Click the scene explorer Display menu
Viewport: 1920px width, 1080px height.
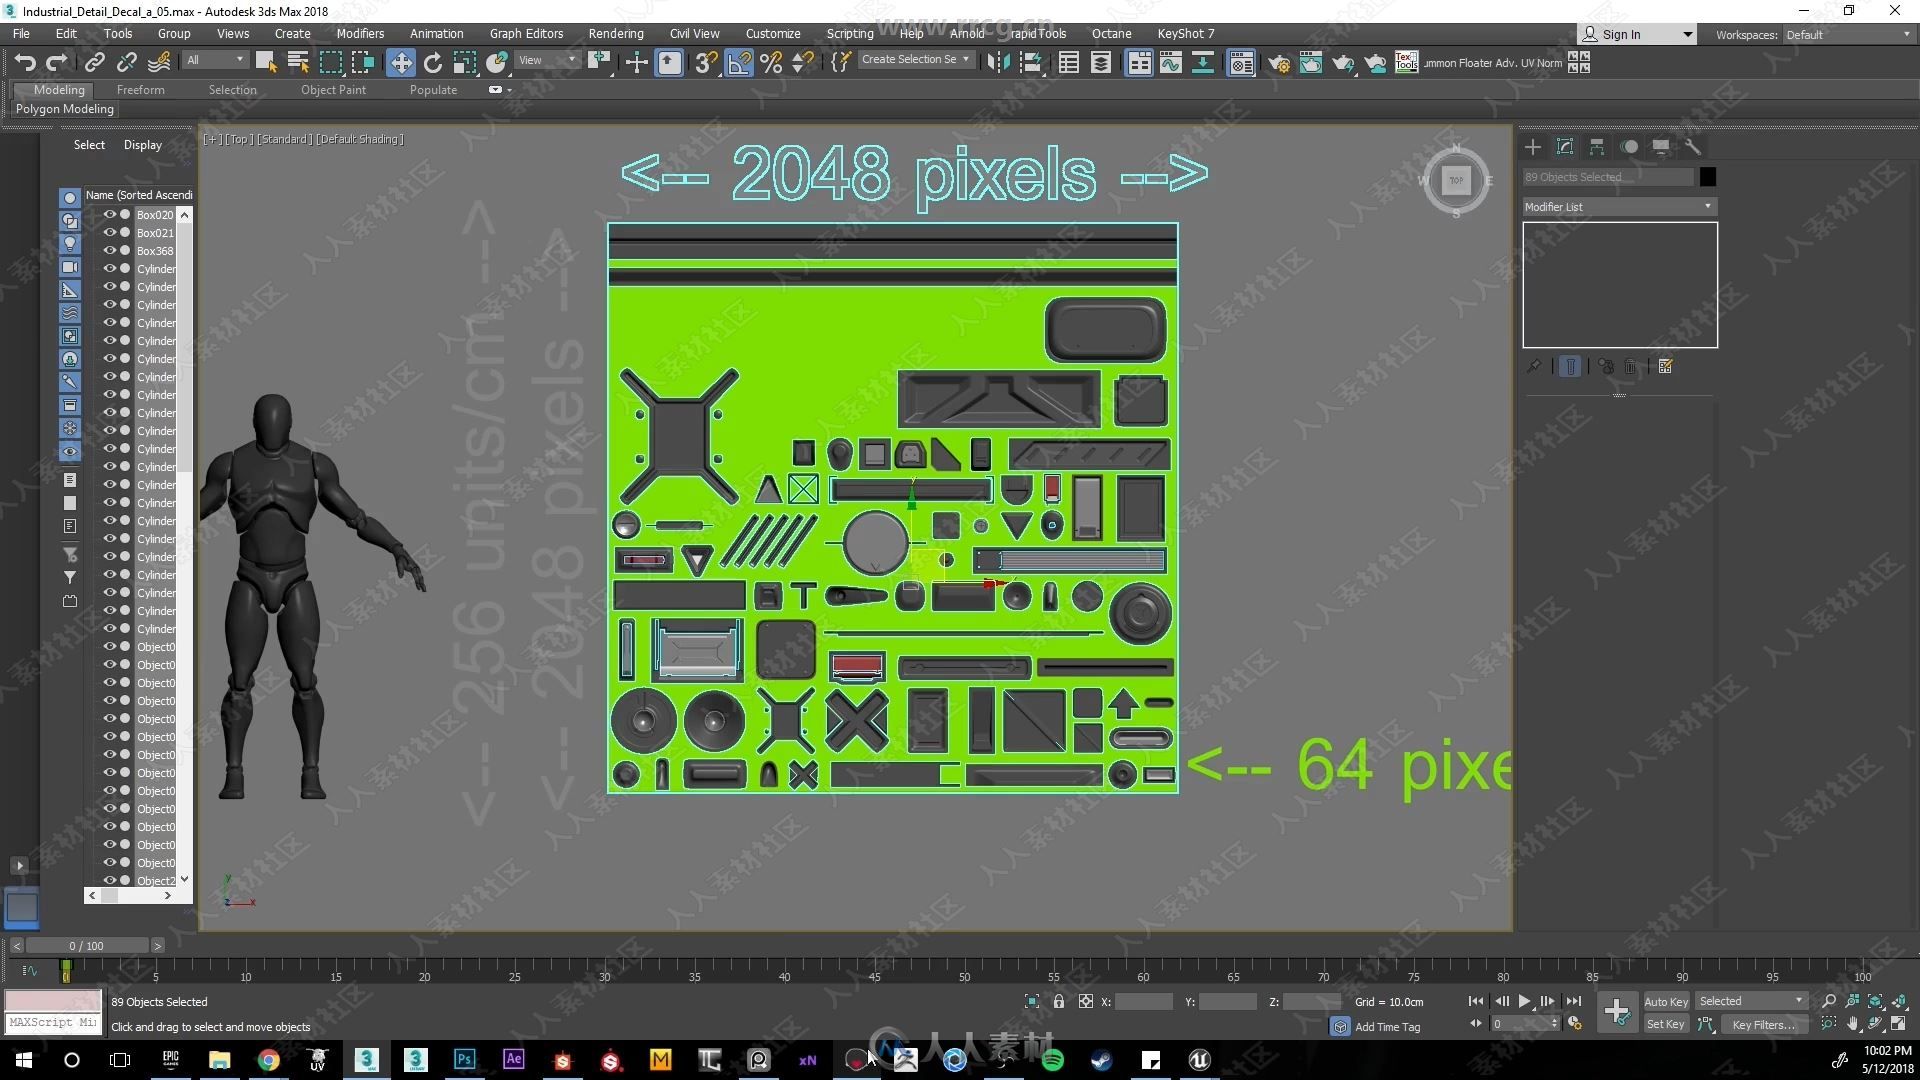(143, 145)
